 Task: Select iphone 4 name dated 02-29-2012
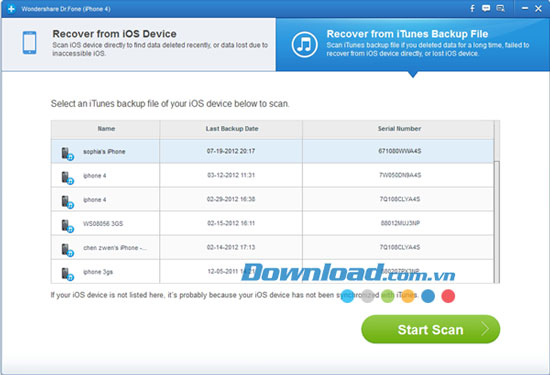pos(94,200)
